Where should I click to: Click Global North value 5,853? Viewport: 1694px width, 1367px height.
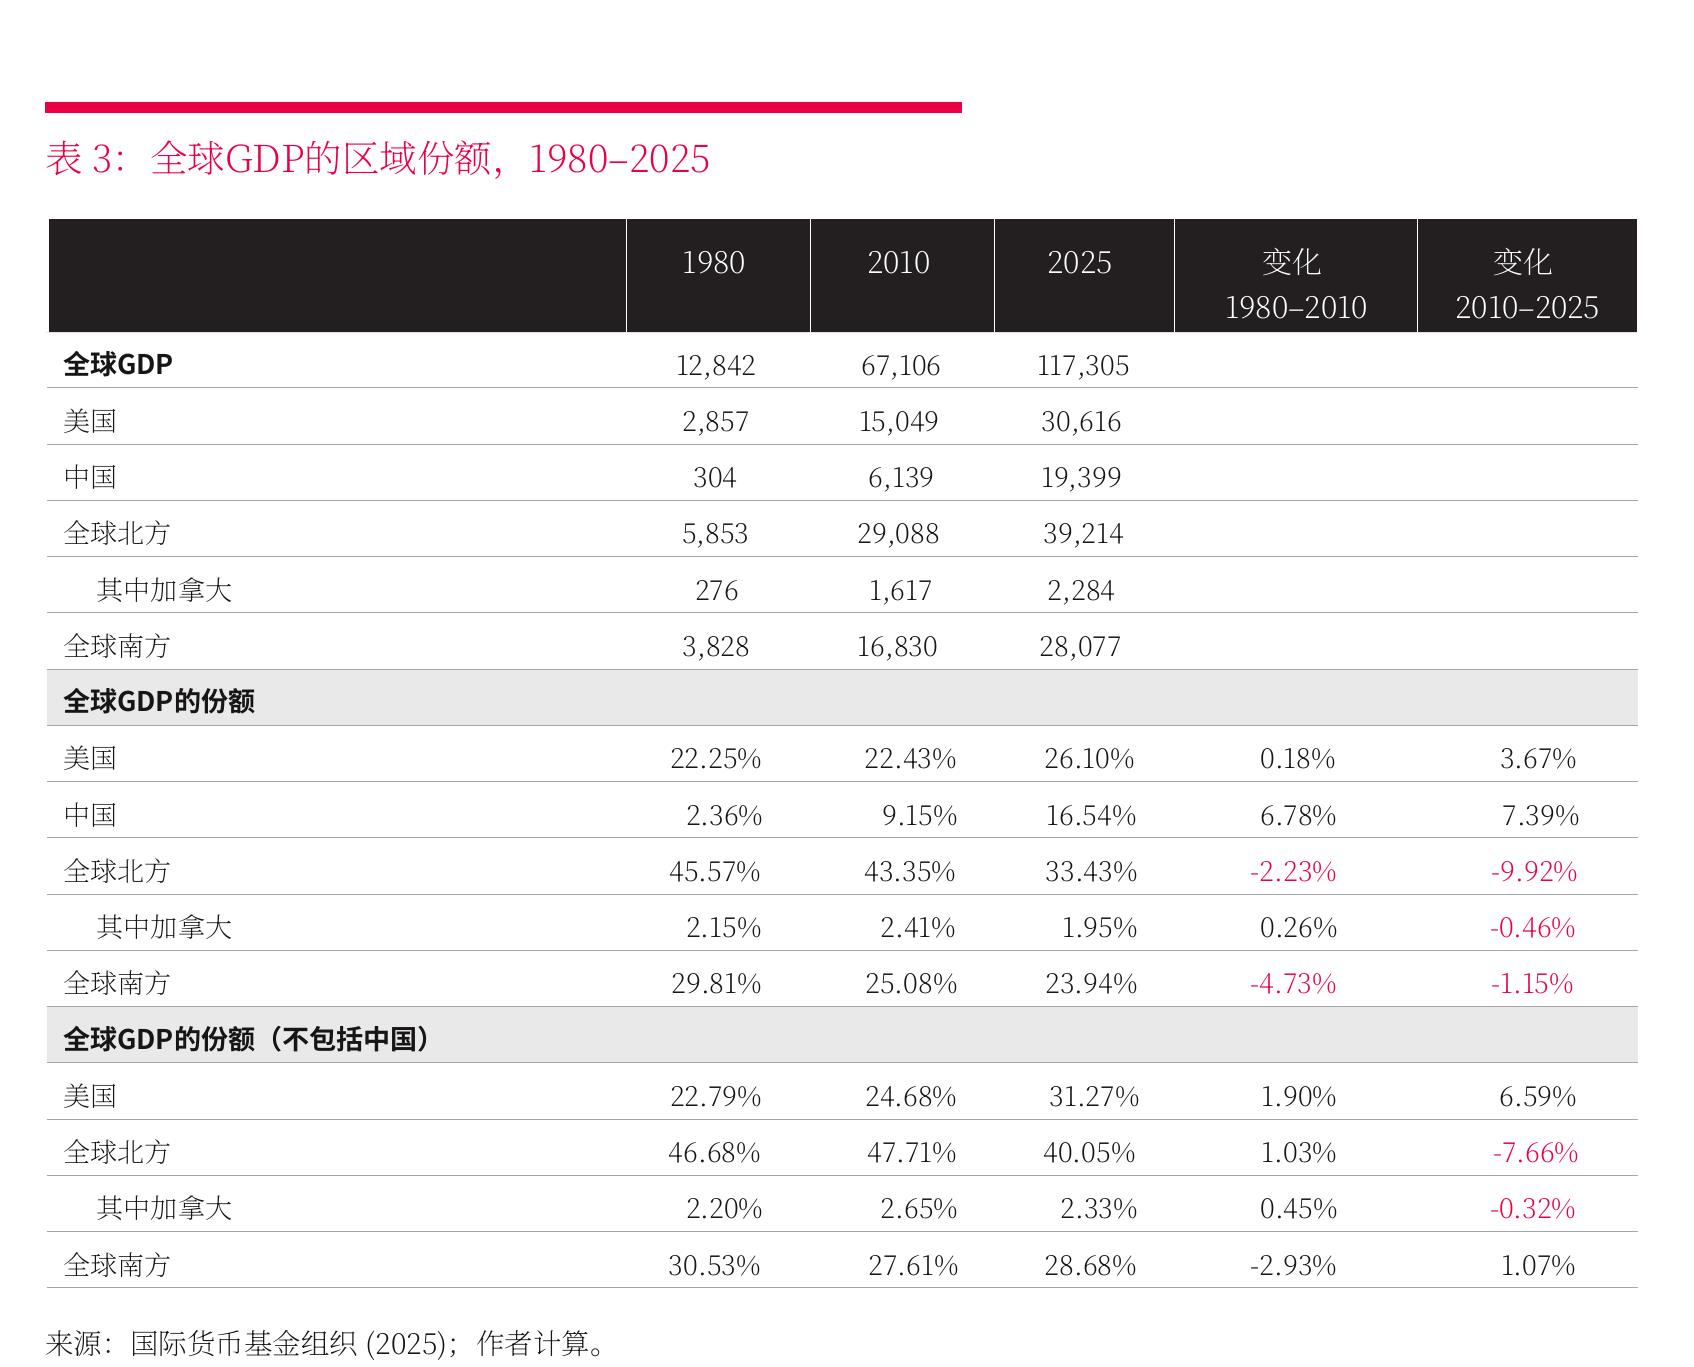(x=715, y=534)
